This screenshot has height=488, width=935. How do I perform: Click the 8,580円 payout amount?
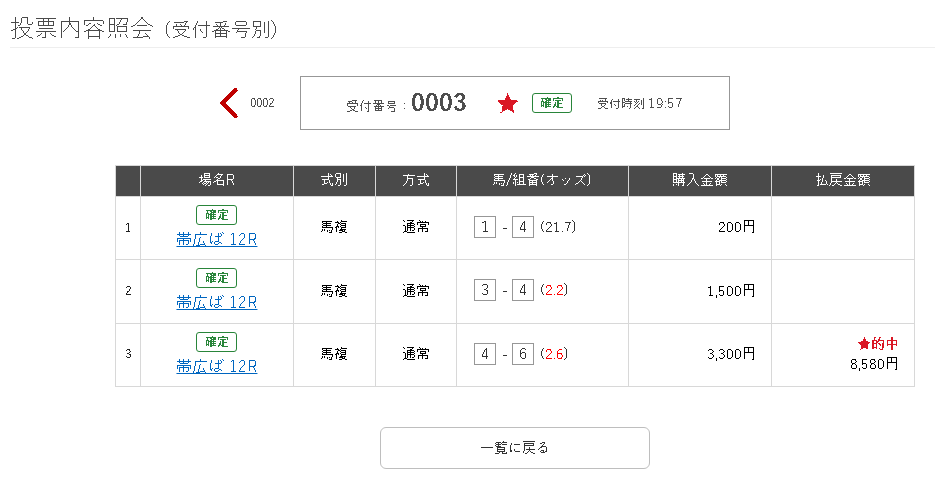[874, 364]
